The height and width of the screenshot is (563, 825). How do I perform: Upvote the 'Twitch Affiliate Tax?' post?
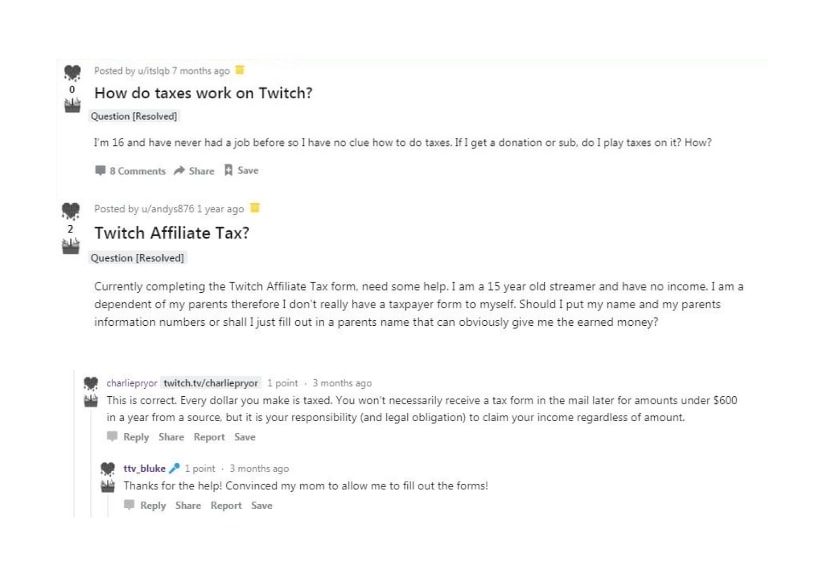pyautogui.click(x=70, y=211)
